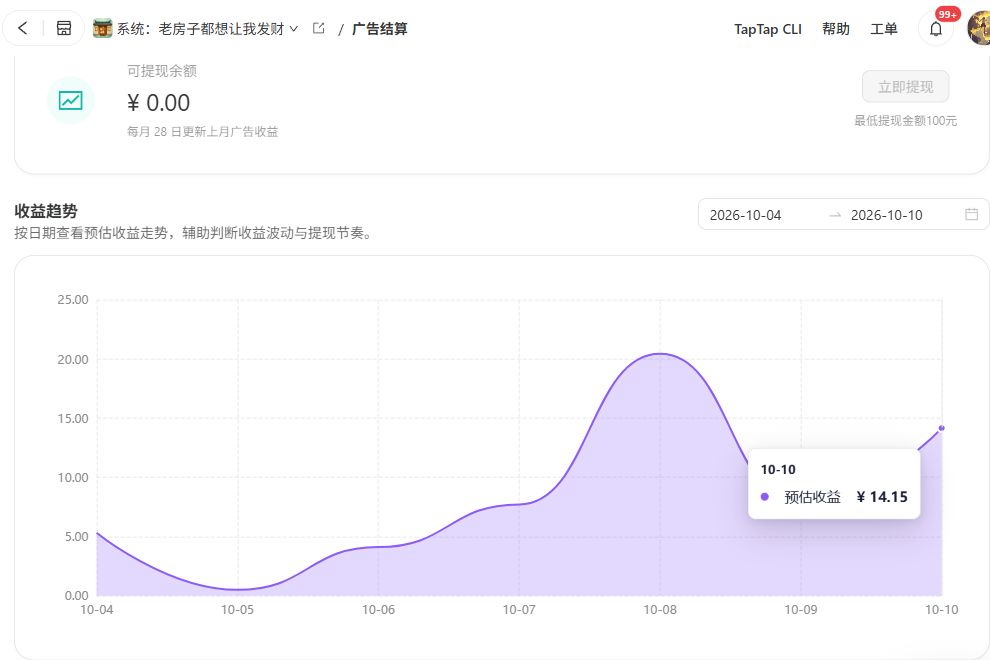Click the back arrow icon
Screen dimensions: 990x660
coord(23,28)
